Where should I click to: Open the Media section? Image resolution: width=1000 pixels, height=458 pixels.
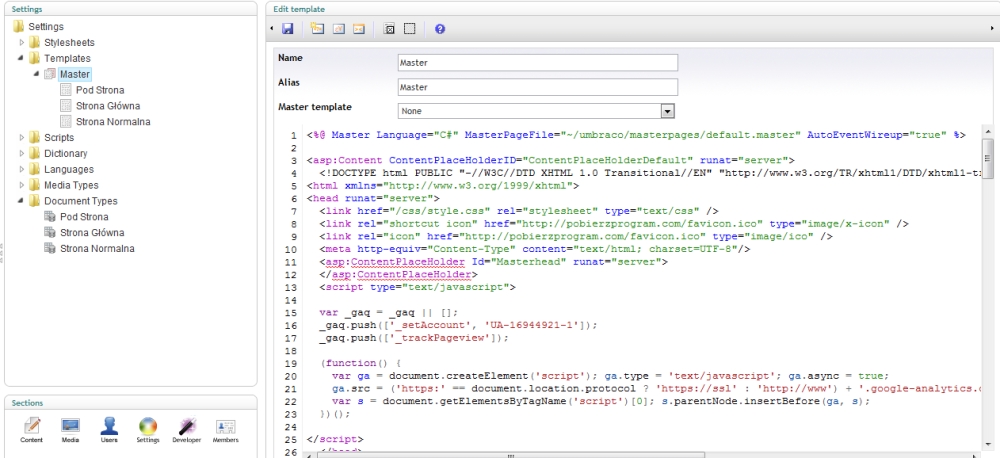pyautogui.click(x=70, y=431)
